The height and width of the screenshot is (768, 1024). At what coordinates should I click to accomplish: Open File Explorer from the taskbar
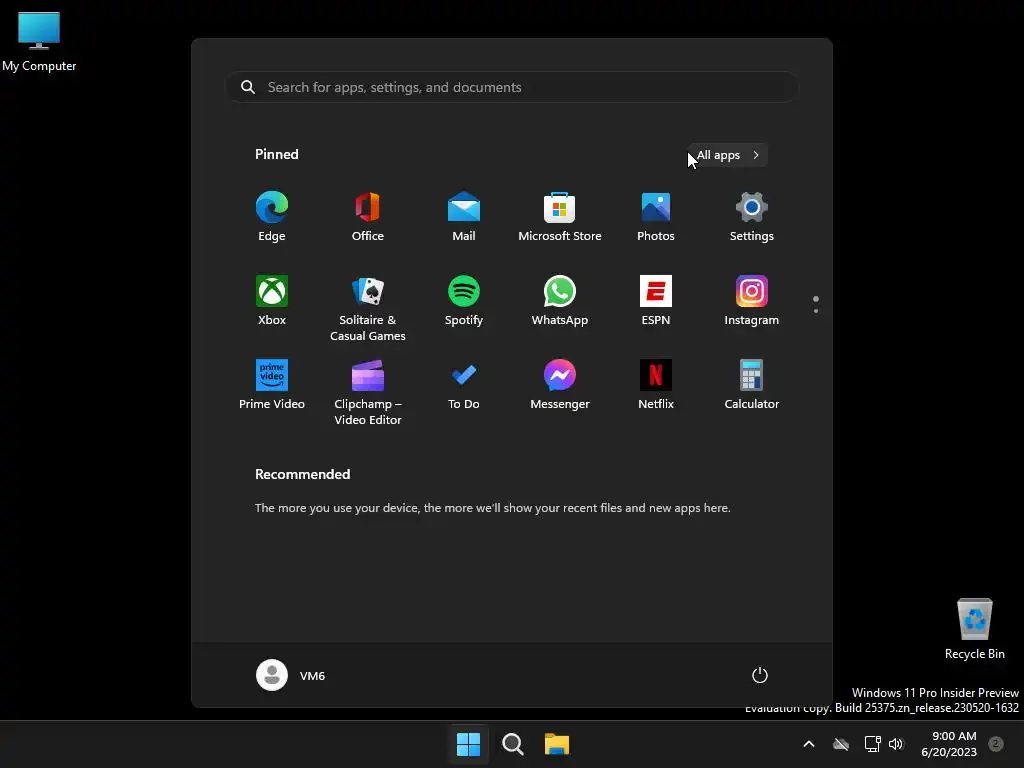point(557,744)
